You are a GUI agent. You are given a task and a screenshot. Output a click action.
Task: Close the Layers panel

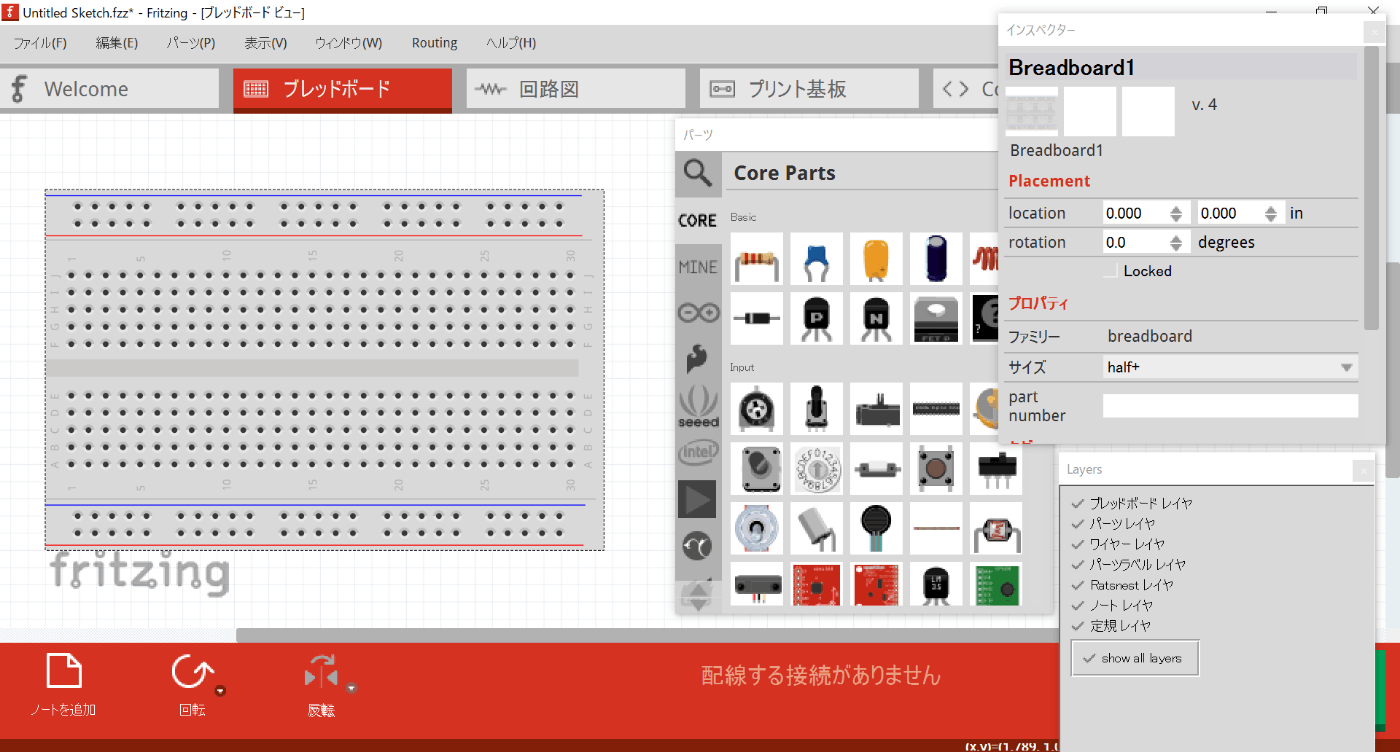(x=1363, y=470)
